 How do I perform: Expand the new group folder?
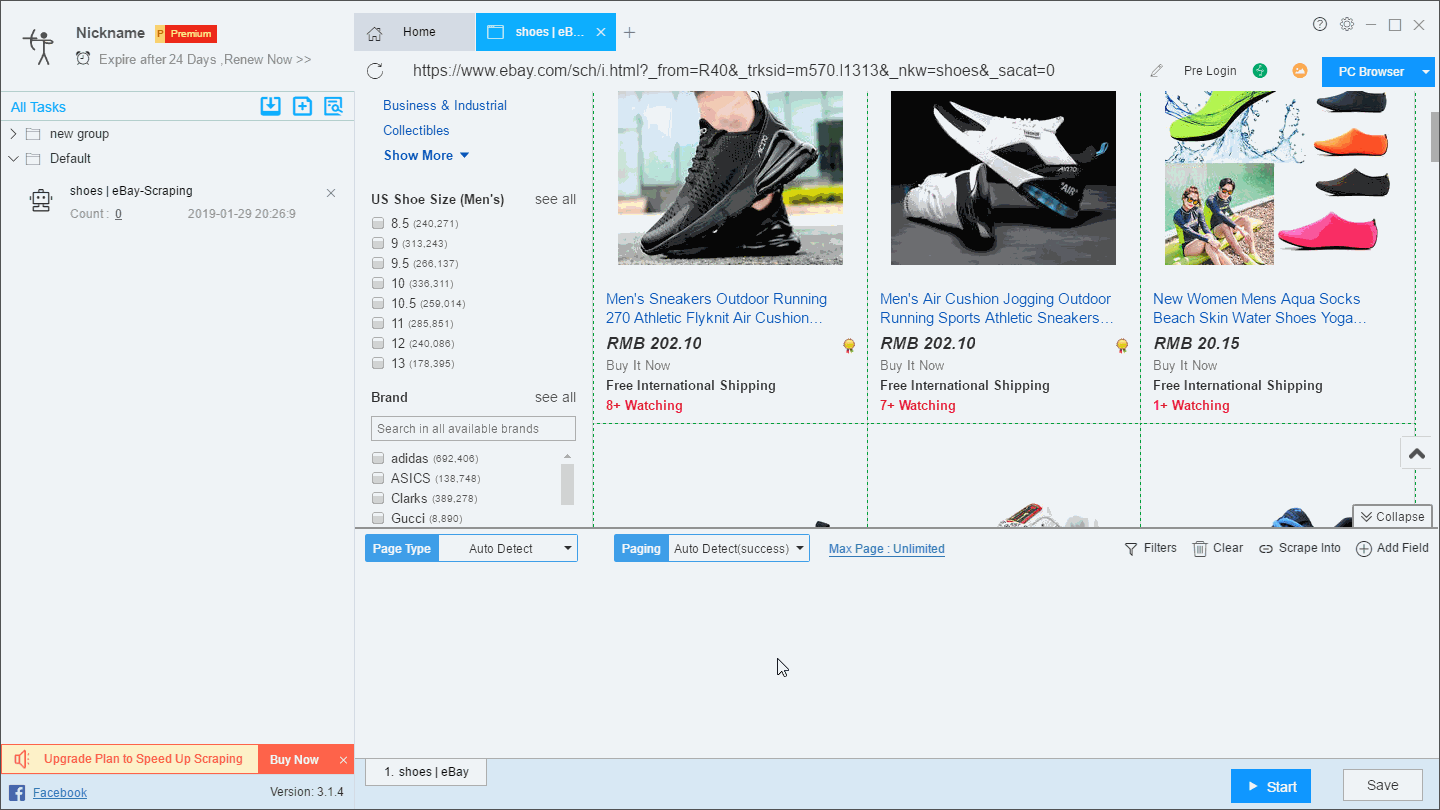(13, 134)
